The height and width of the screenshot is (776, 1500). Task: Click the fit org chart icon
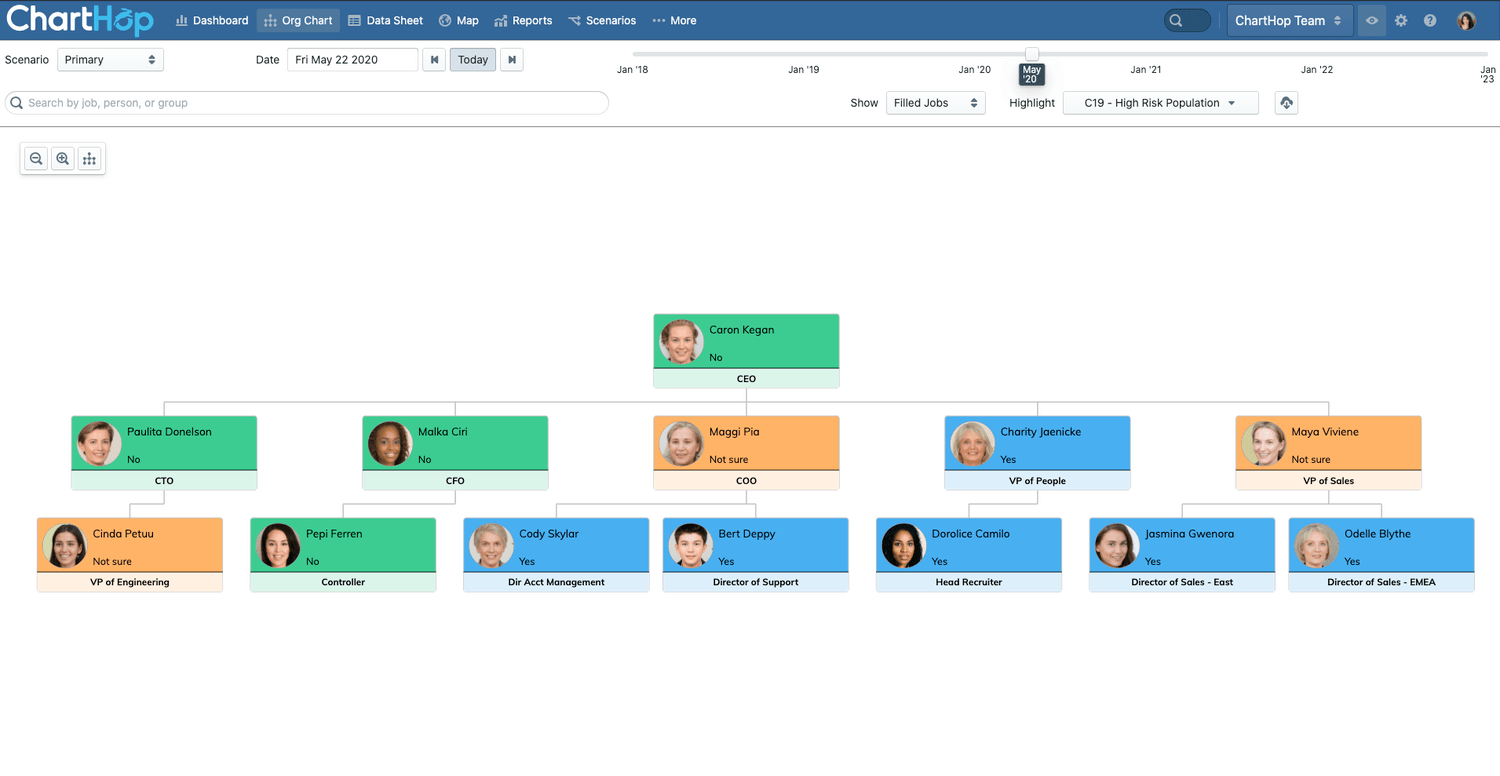pos(89,158)
